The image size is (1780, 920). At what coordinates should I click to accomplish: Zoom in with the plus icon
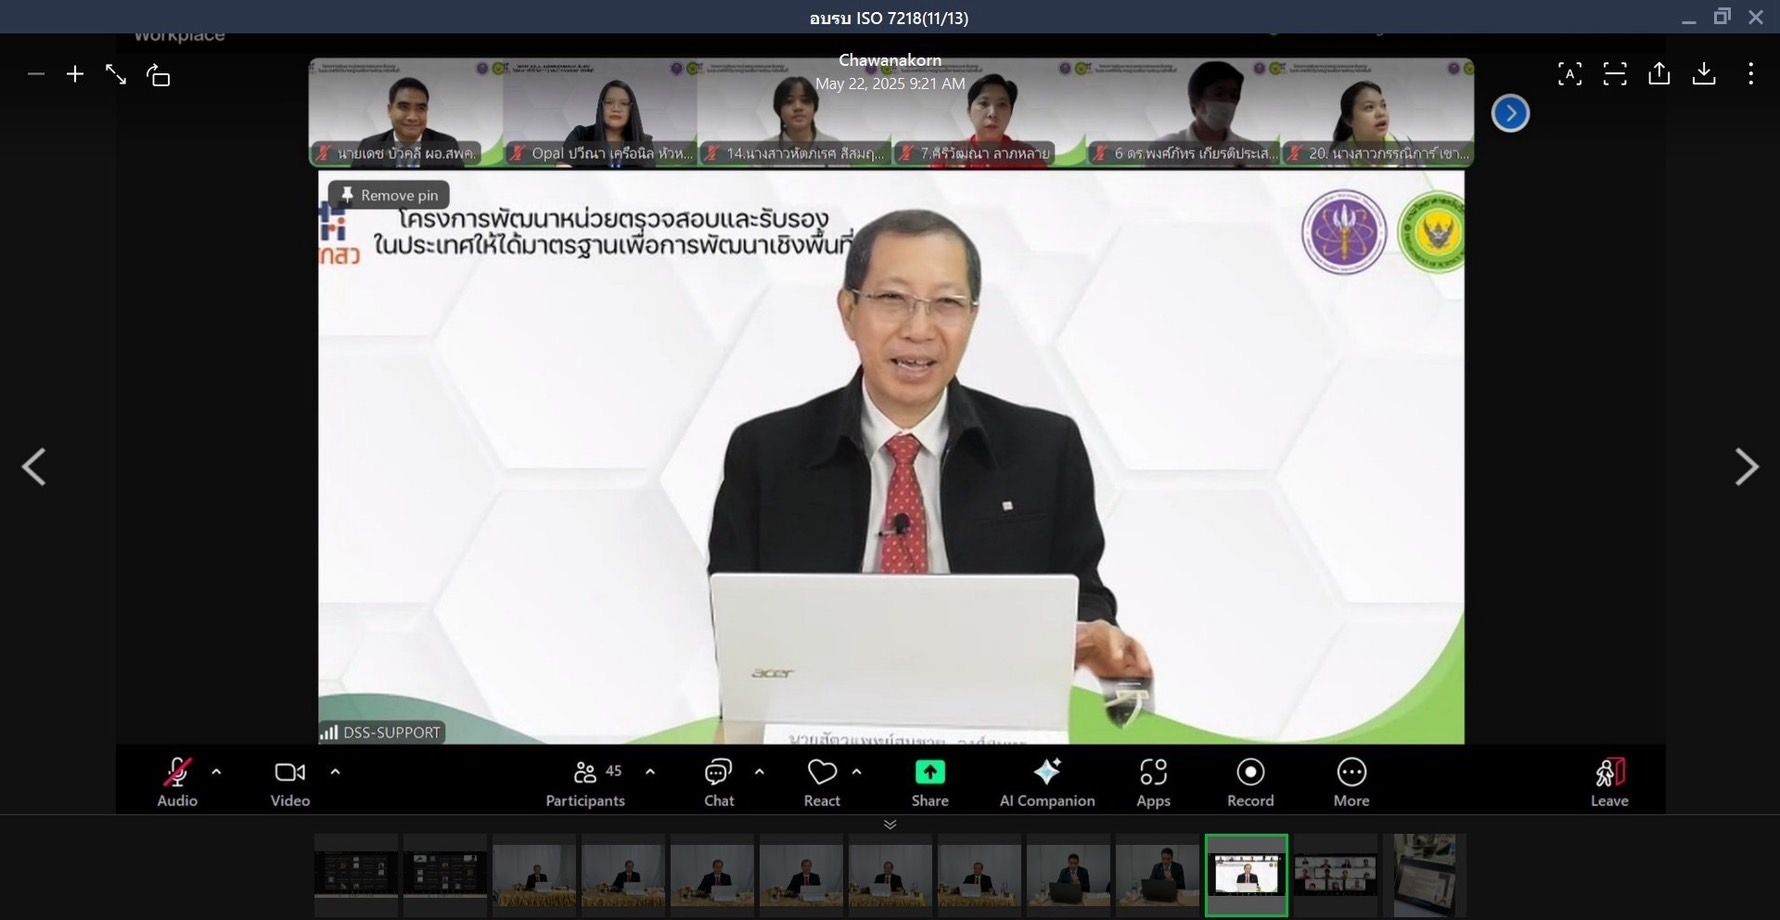[75, 74]
